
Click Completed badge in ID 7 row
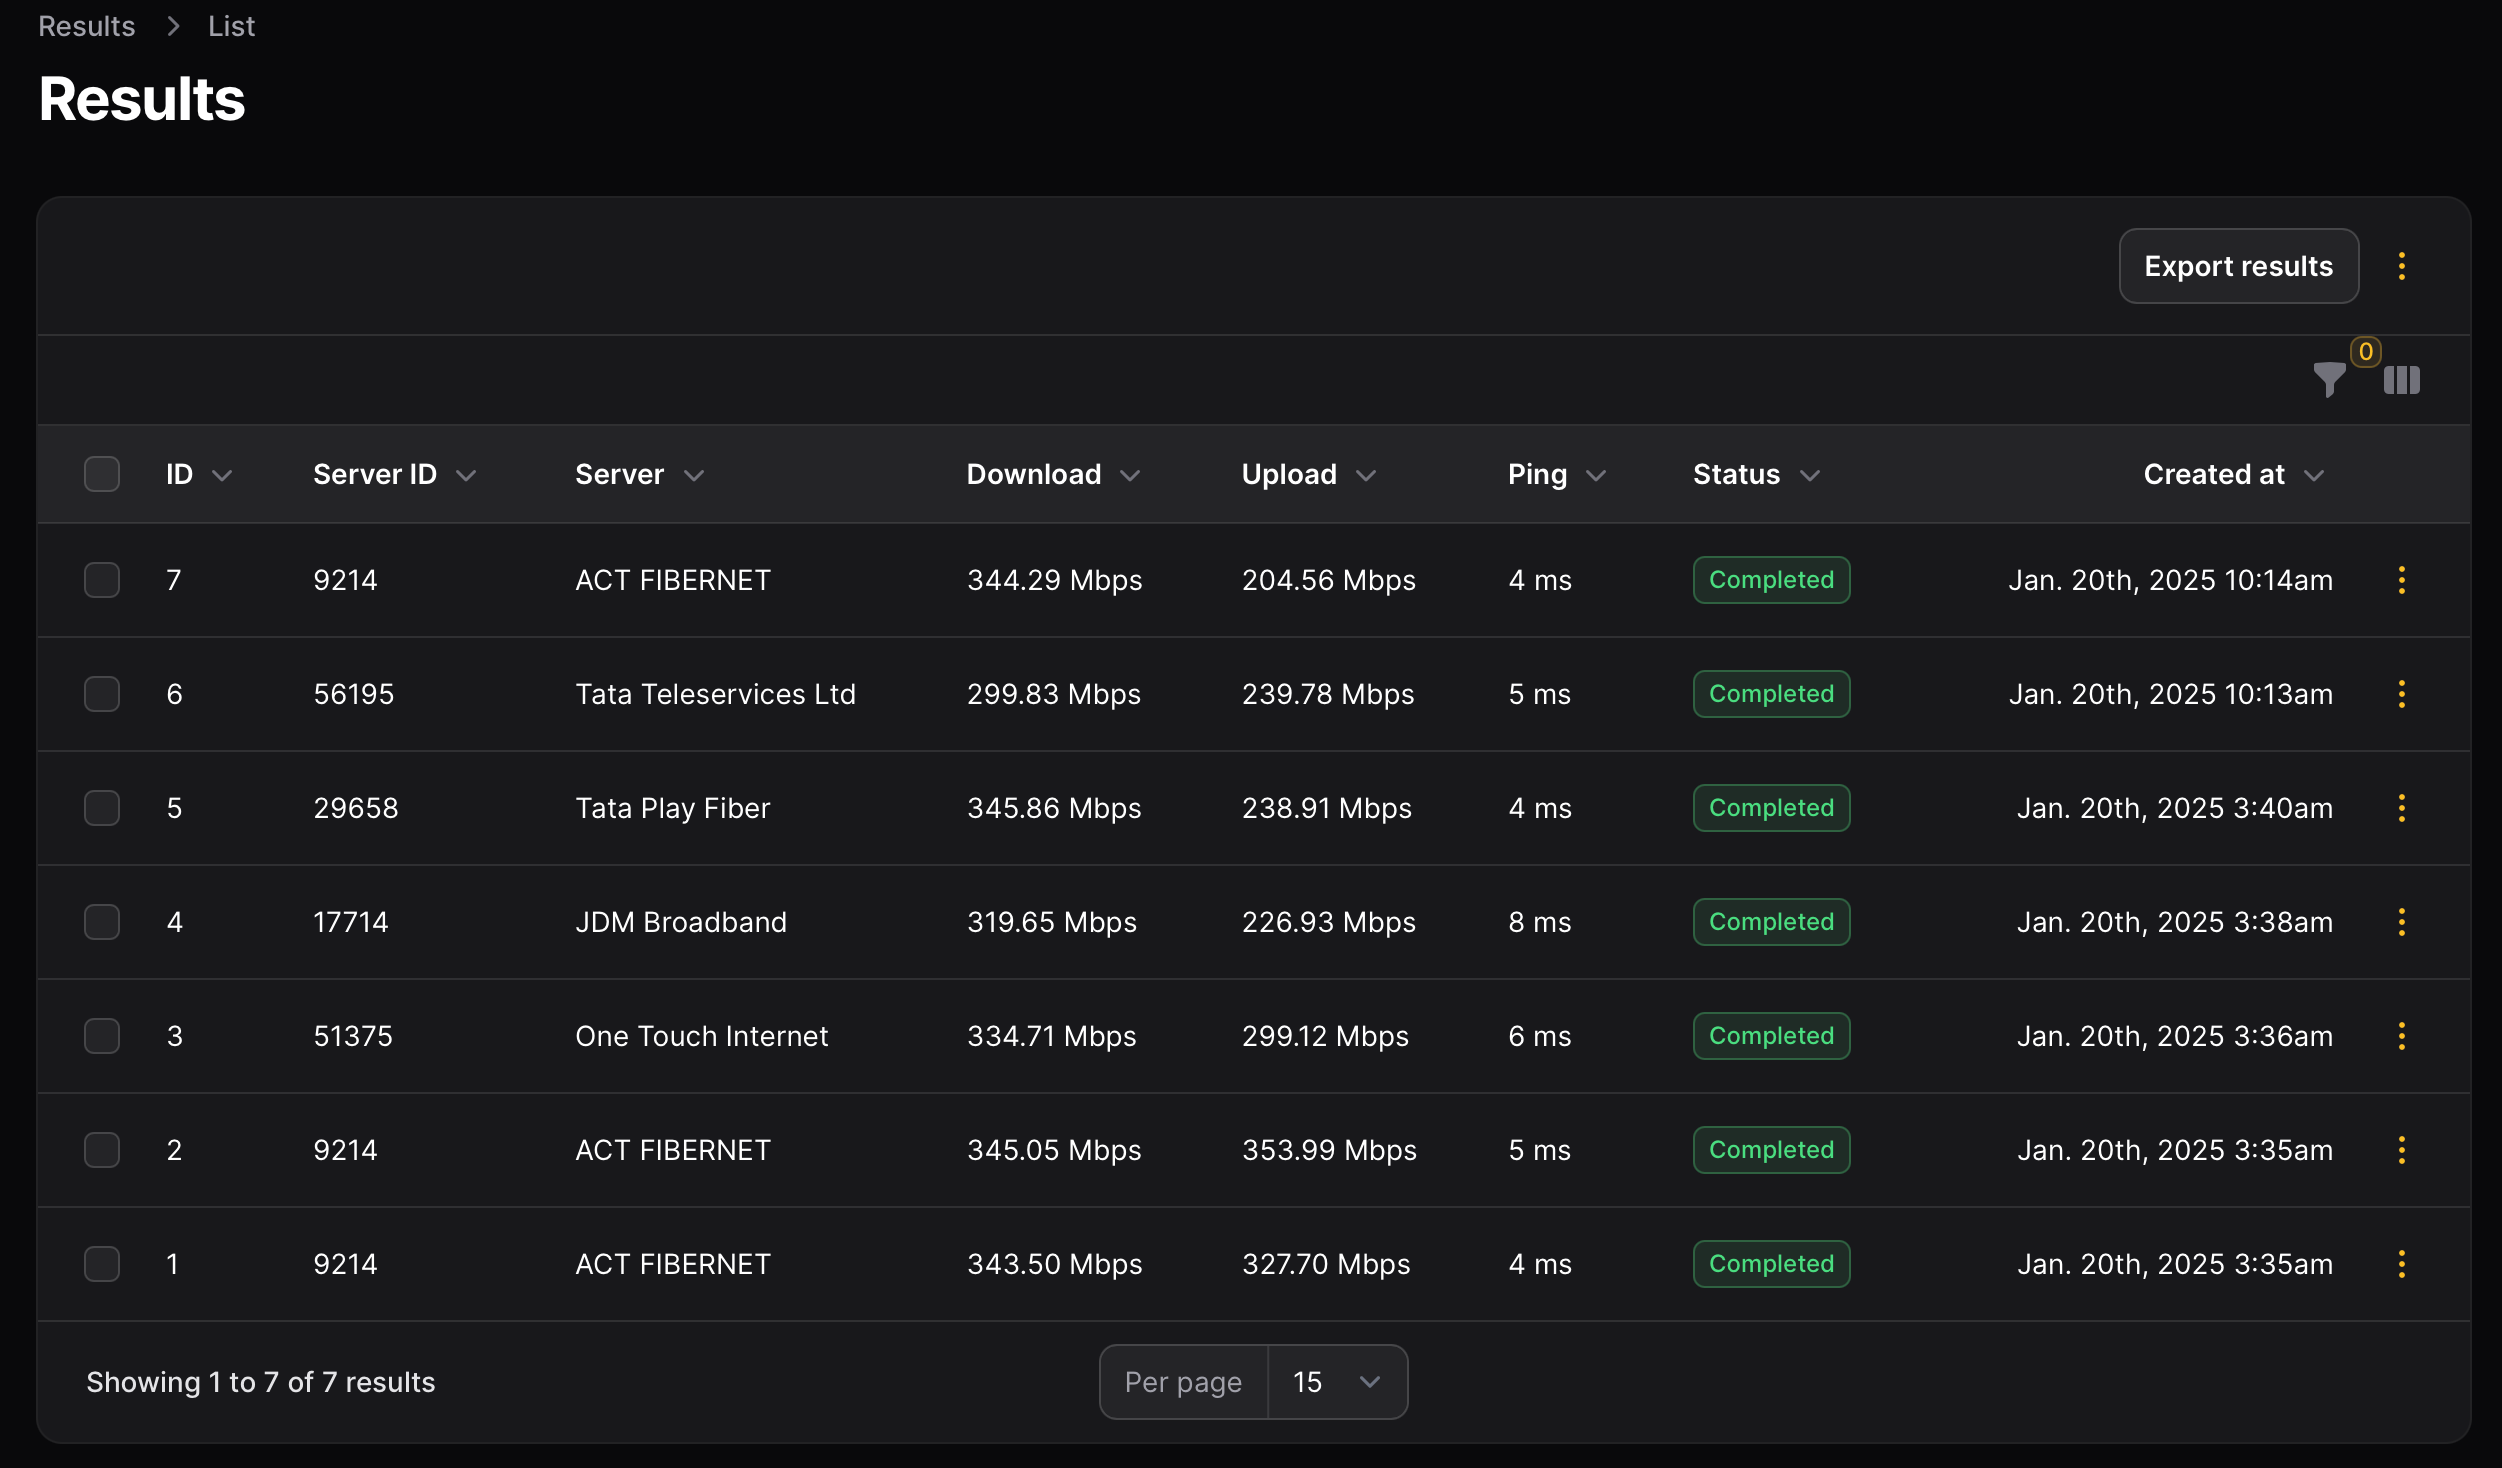[1771, 580]
